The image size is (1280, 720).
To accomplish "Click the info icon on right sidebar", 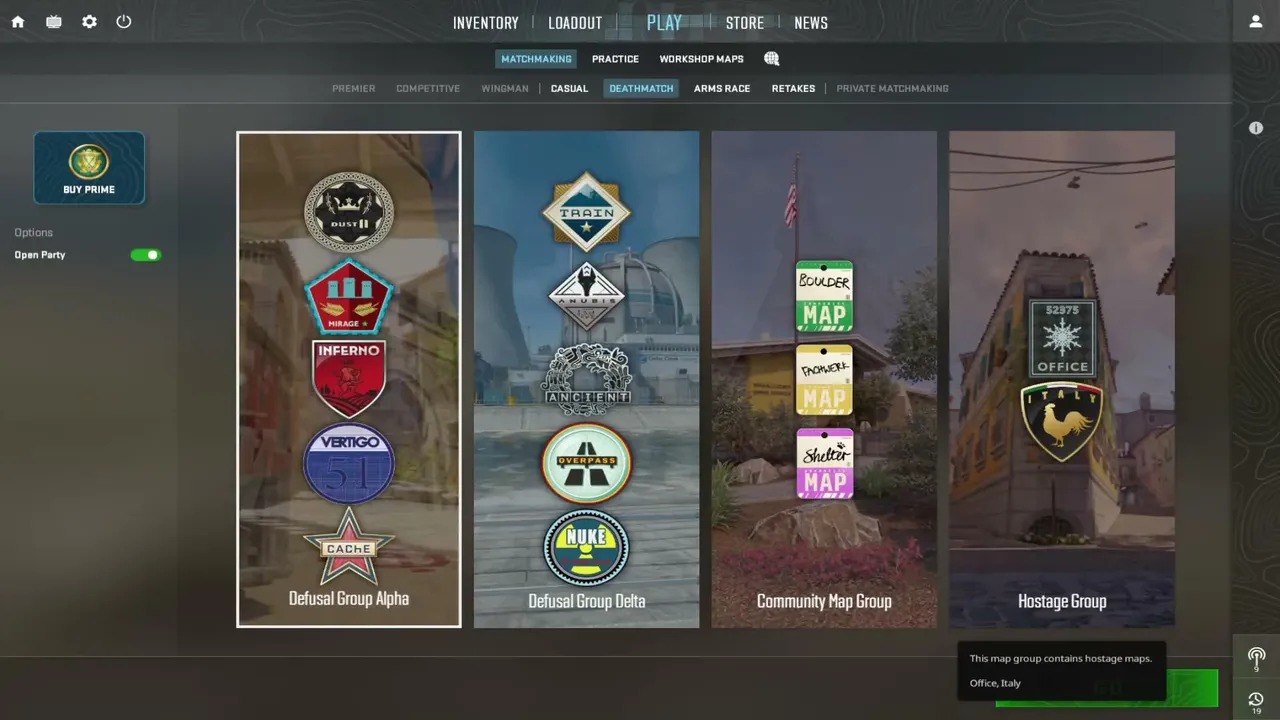I will [x=1256, y=128].
